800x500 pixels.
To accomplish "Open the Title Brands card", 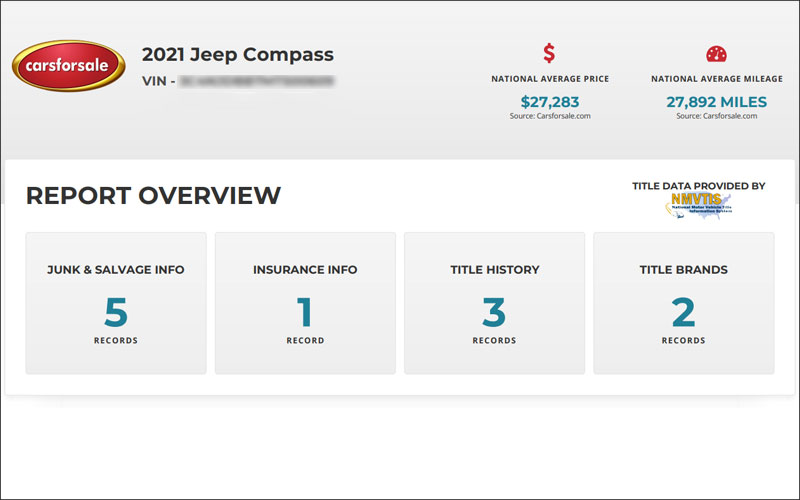I will coord(684,303).
